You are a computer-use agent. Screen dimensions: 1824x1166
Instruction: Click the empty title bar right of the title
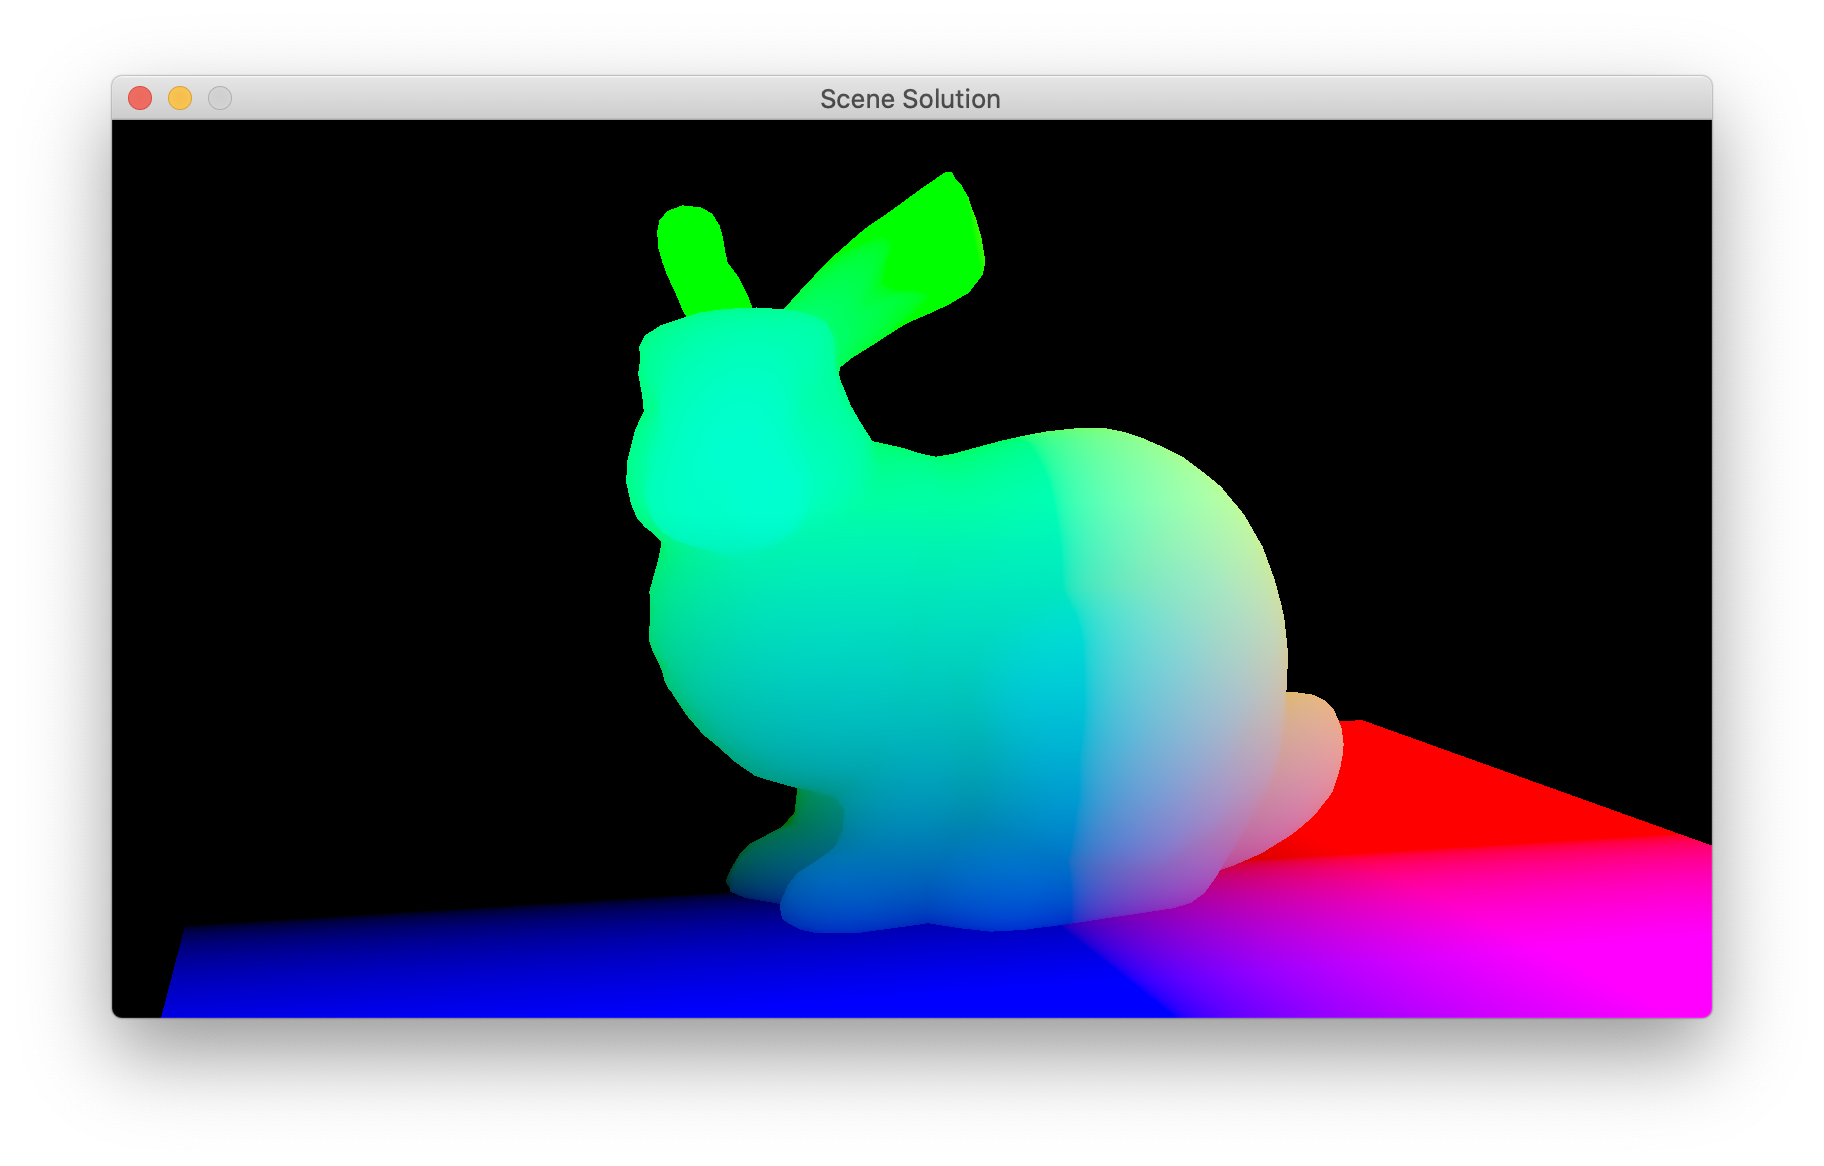tap(1350, 98)
